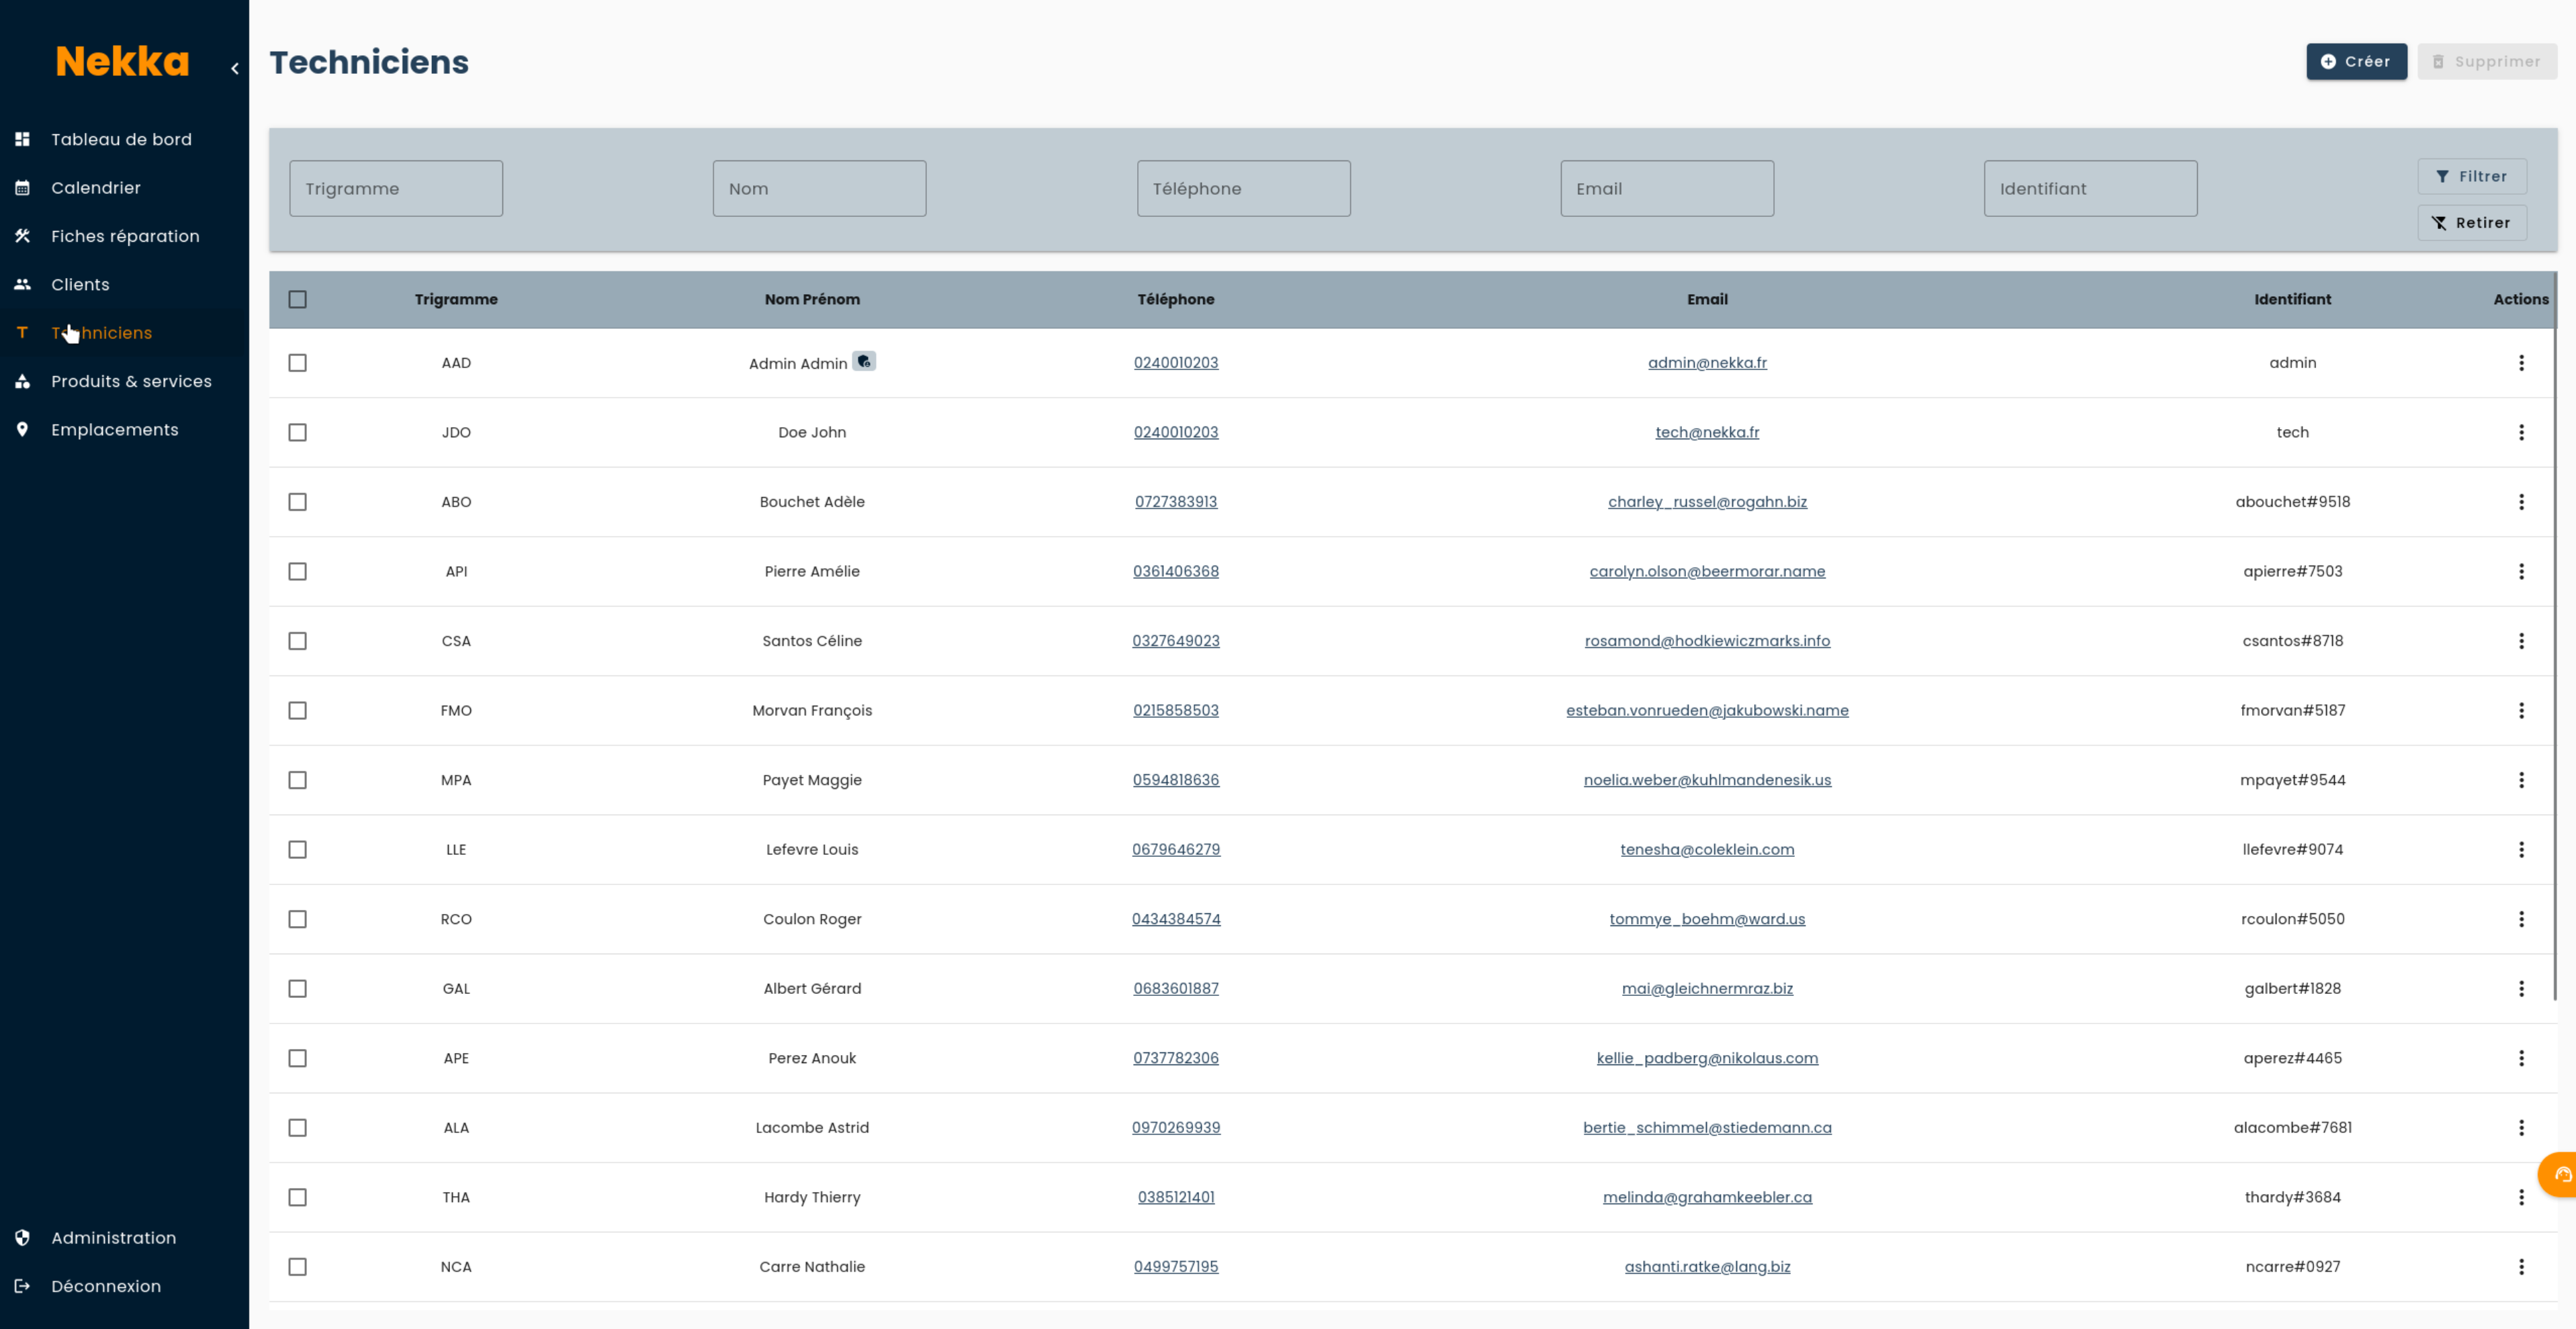Open actions menu for Albert Gérard row

(2521, 988)
